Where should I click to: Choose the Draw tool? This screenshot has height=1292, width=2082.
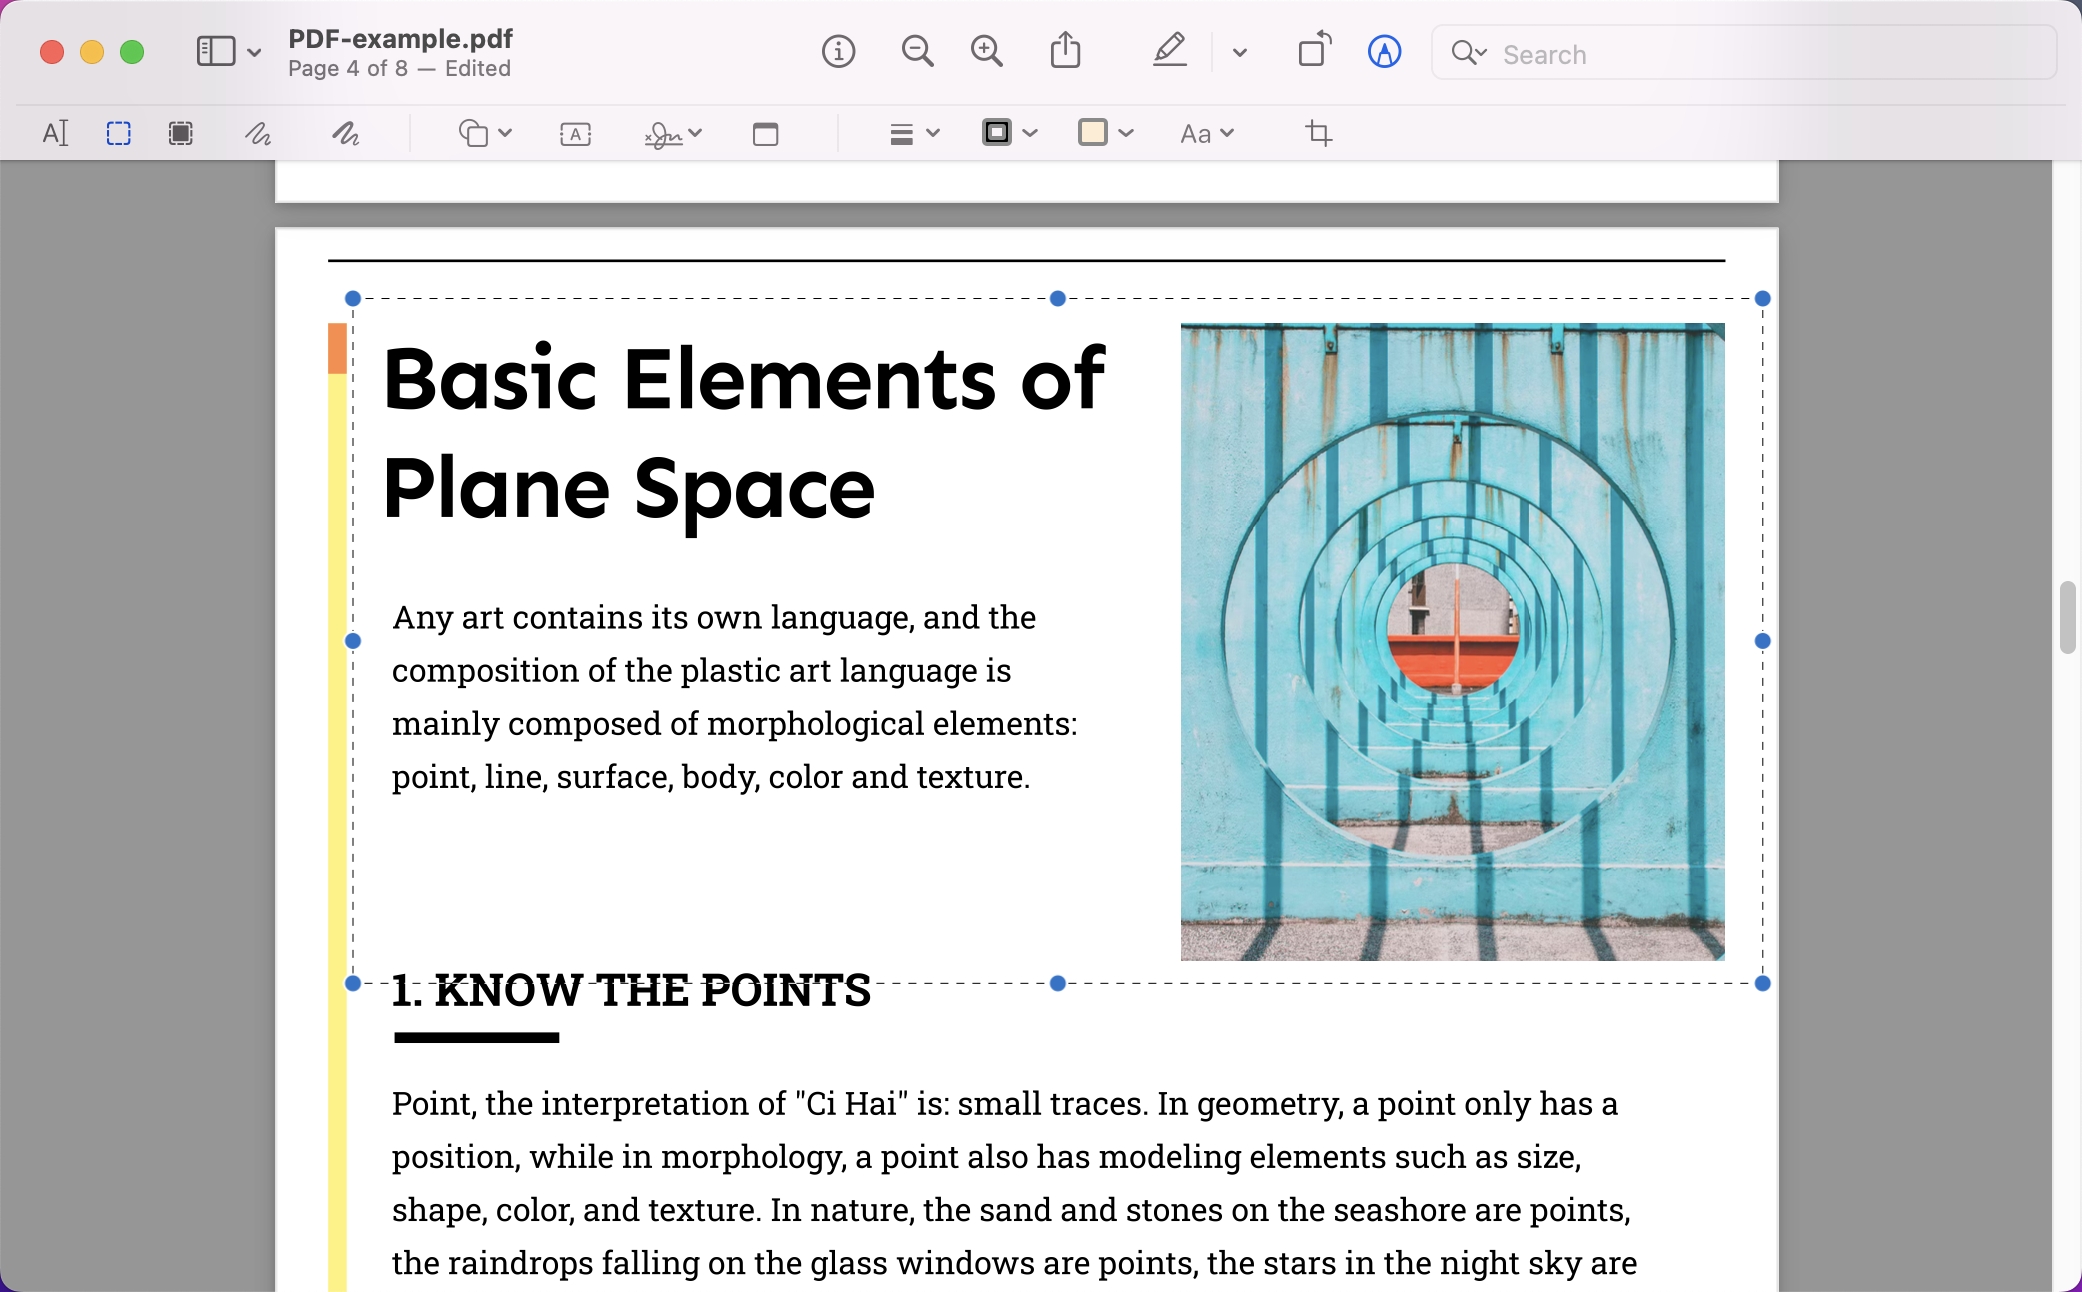[x=345, y=133]
